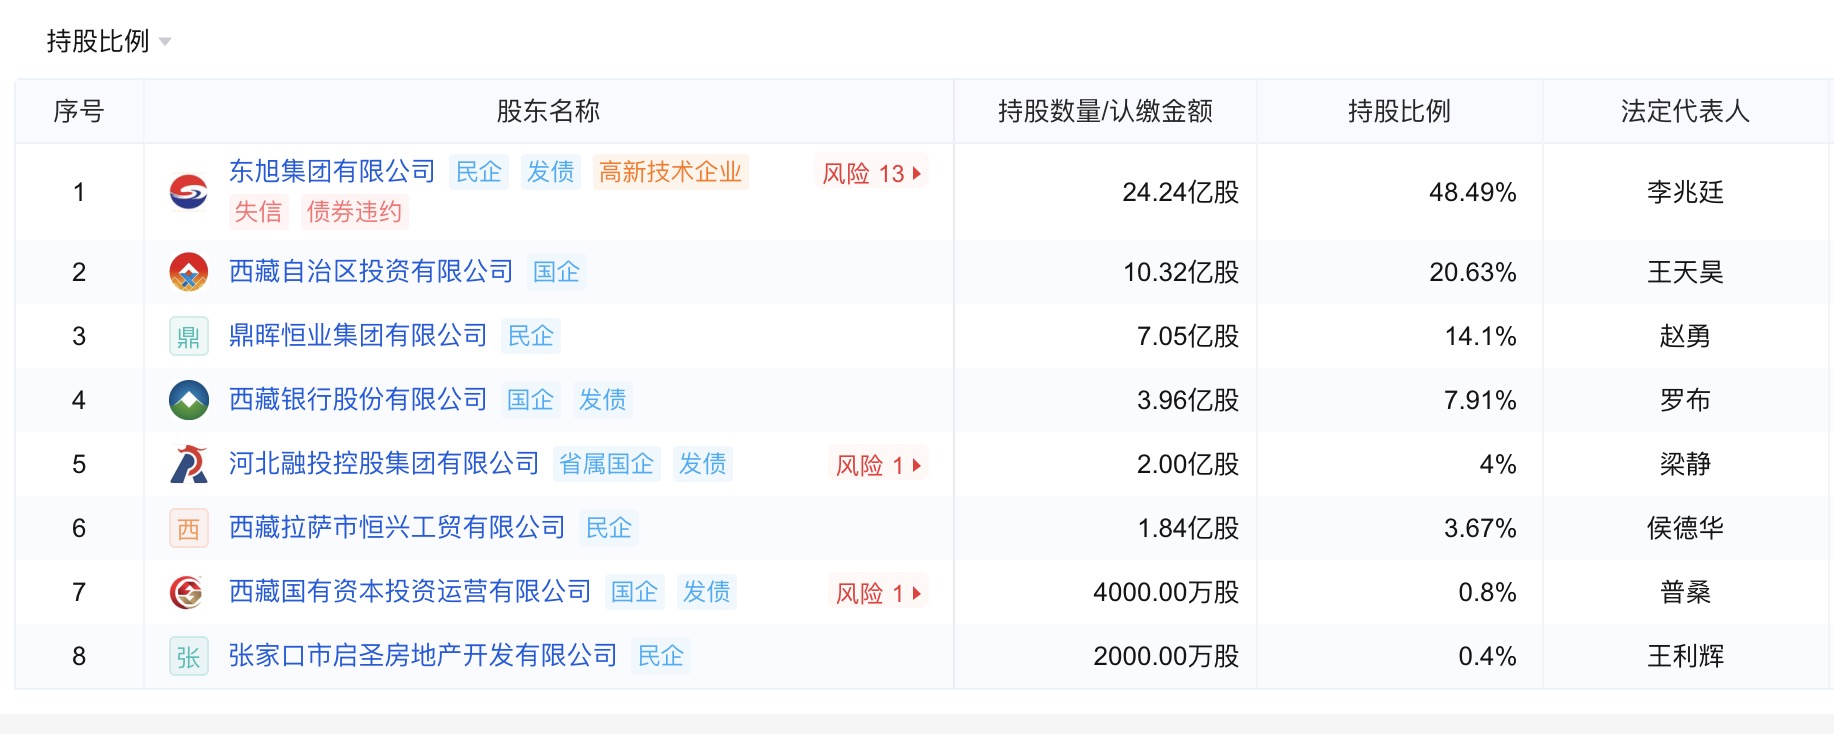
Task: Open the 西藏拉萨市恒兴工贸有限公司 link
Action: [x=397, y=528]
